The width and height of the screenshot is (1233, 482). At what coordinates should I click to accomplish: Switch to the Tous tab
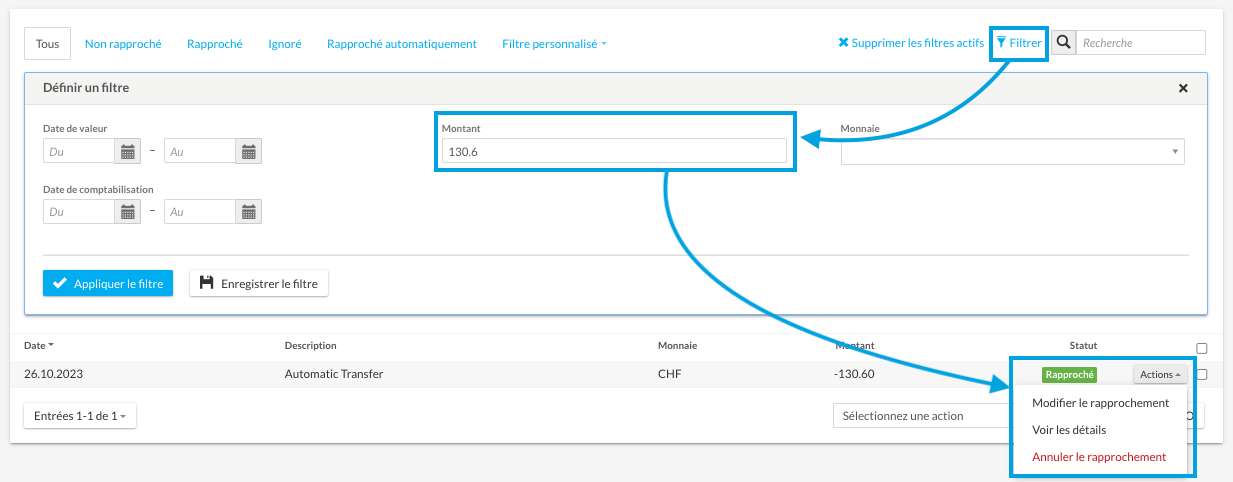[x=47, y=44]
